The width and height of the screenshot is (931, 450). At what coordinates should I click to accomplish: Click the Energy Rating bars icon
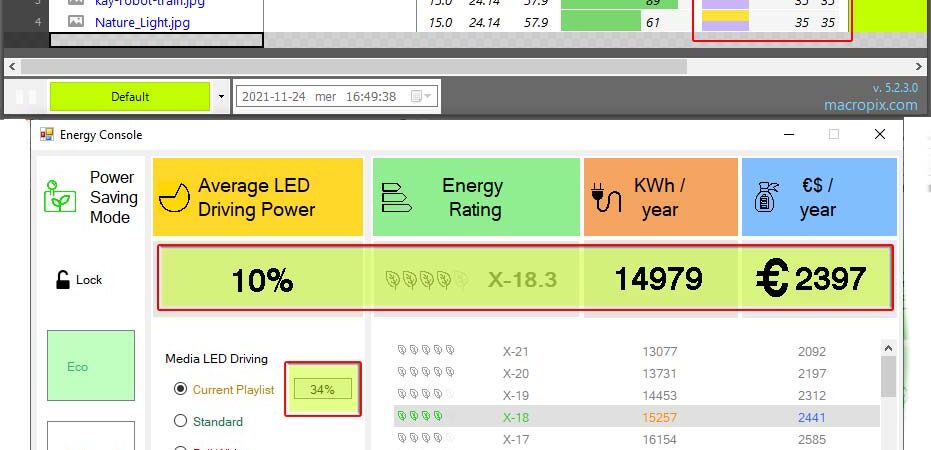(x=396, y=197)
